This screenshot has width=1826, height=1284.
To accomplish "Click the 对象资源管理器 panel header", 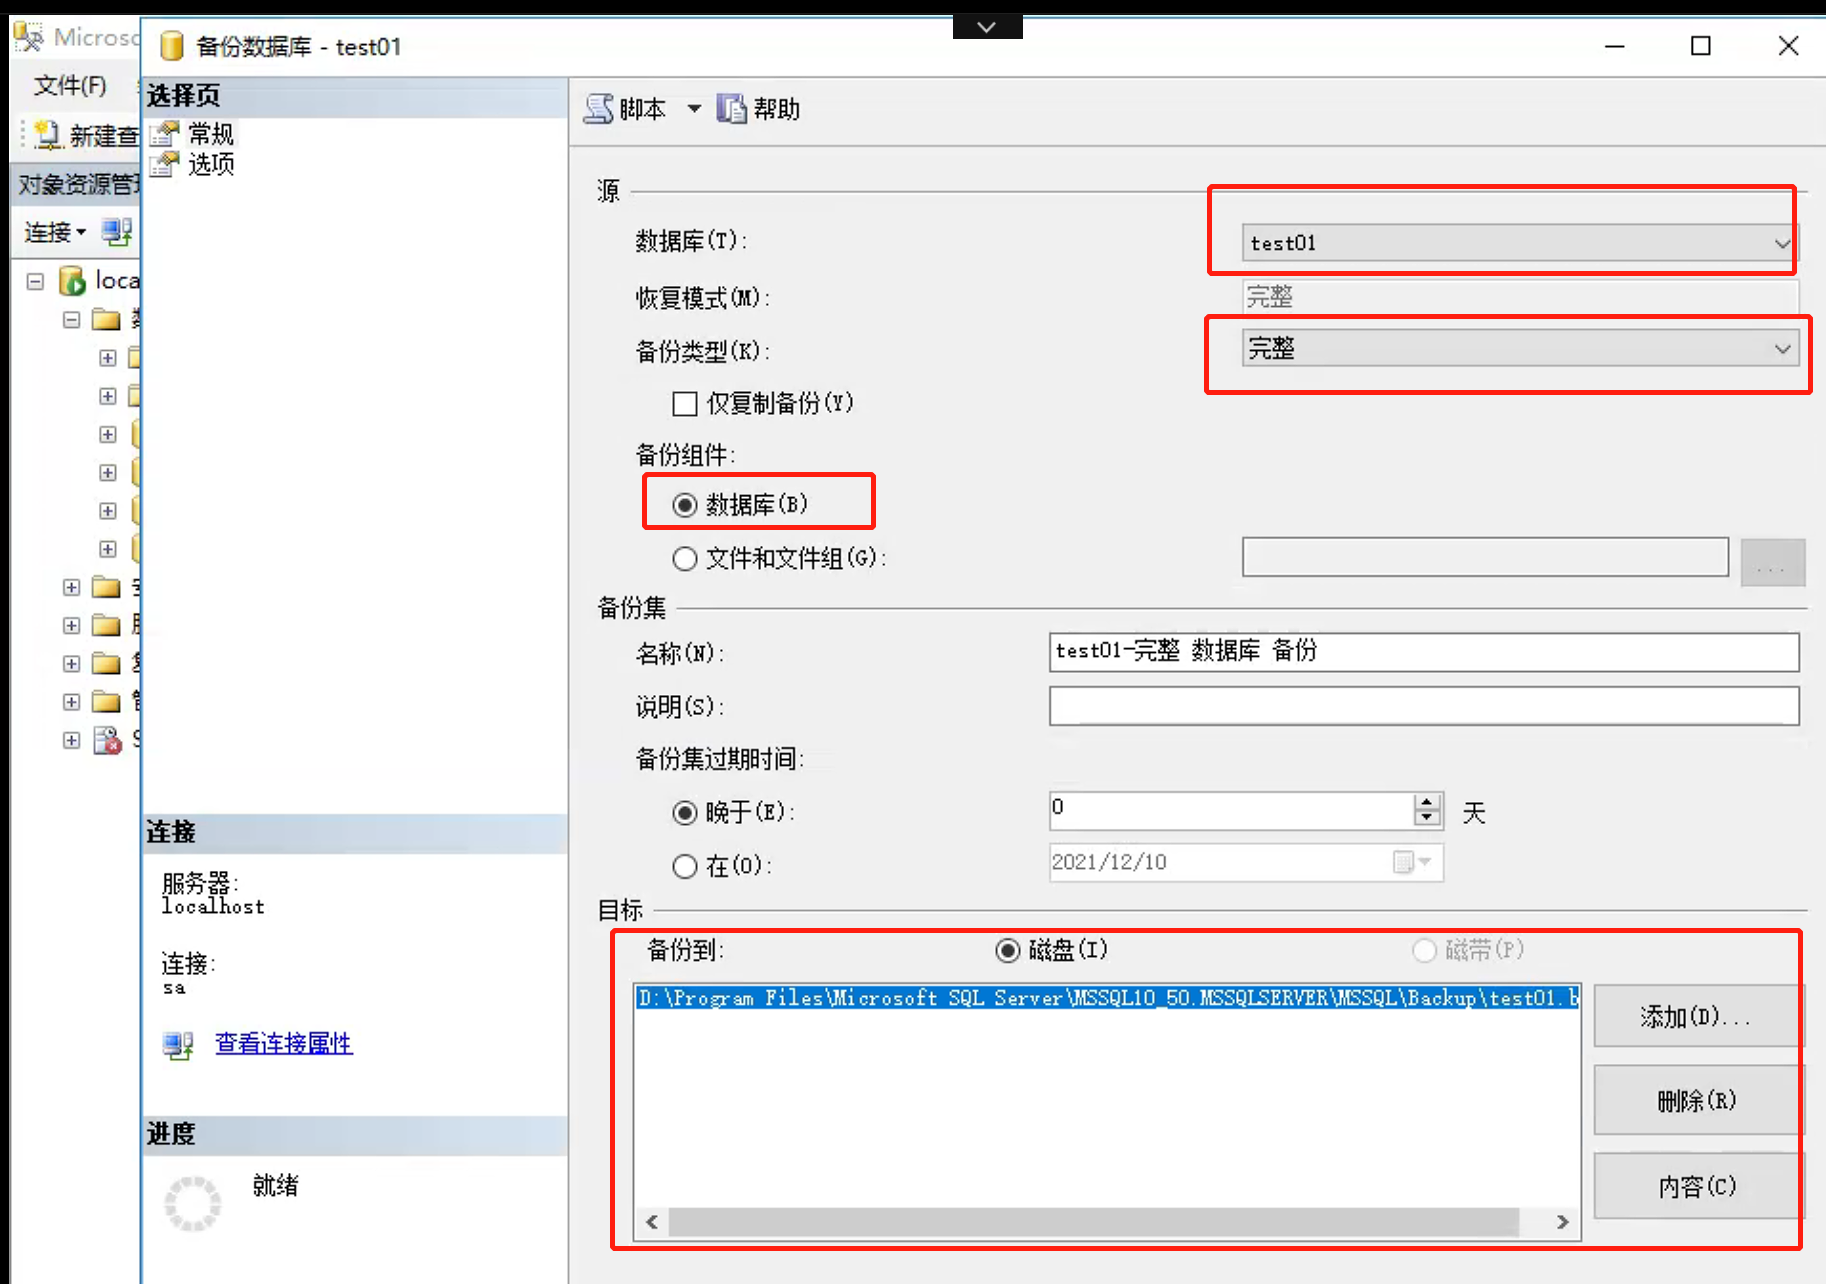I will point(78,184).
